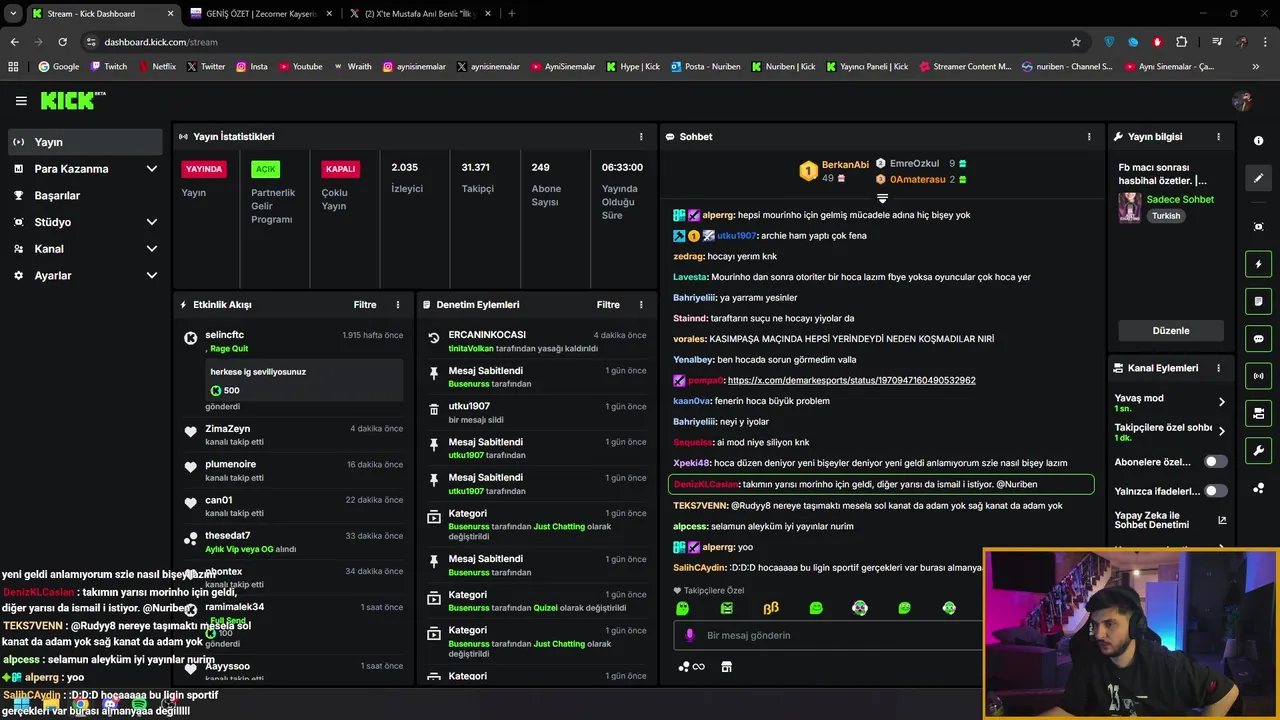Viewport: 1280px width, 720px height.
Task: Click the pencil edit icon in right rail
Action: tap(1259, 178)
